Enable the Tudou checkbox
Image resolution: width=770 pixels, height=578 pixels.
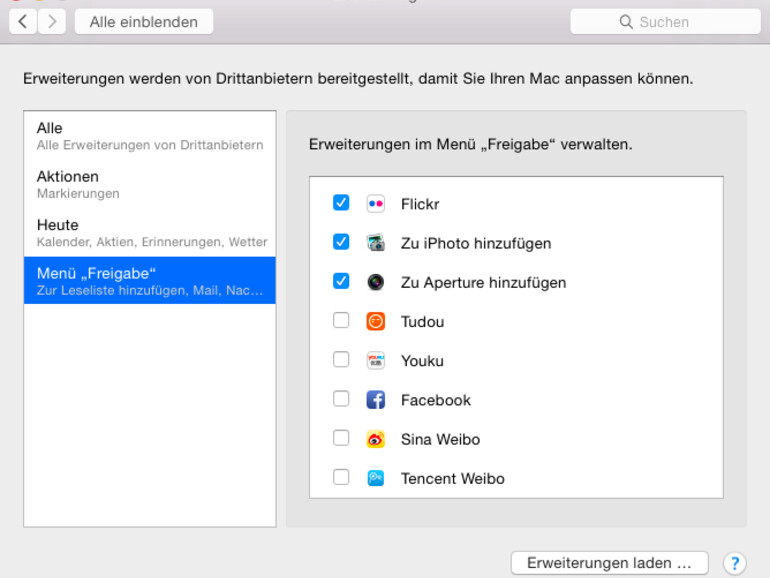click(341, 321)
